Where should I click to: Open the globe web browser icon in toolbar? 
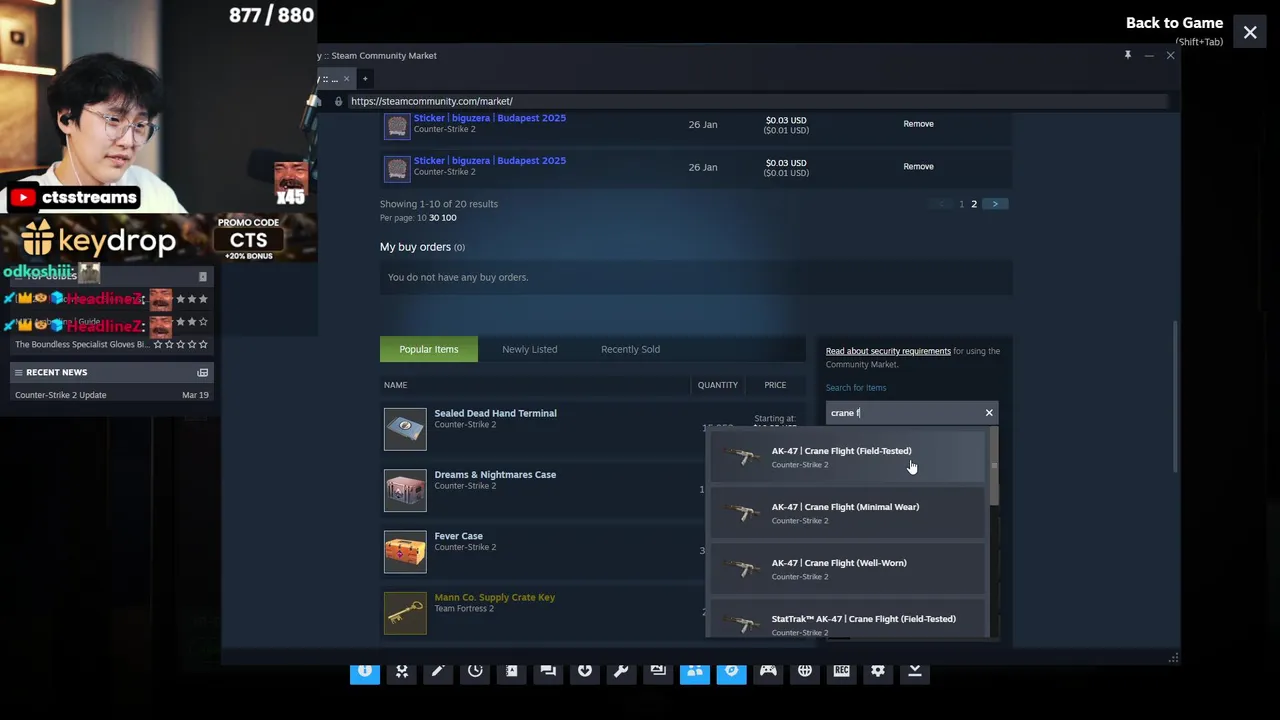[x=805, y=671]
